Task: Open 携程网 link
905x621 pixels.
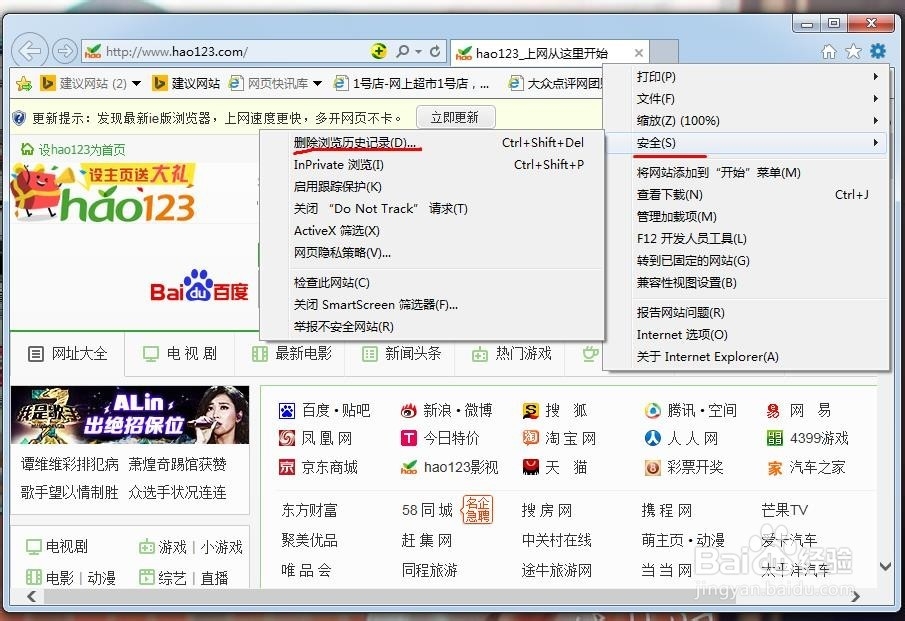Action: [x=667, y=510]
